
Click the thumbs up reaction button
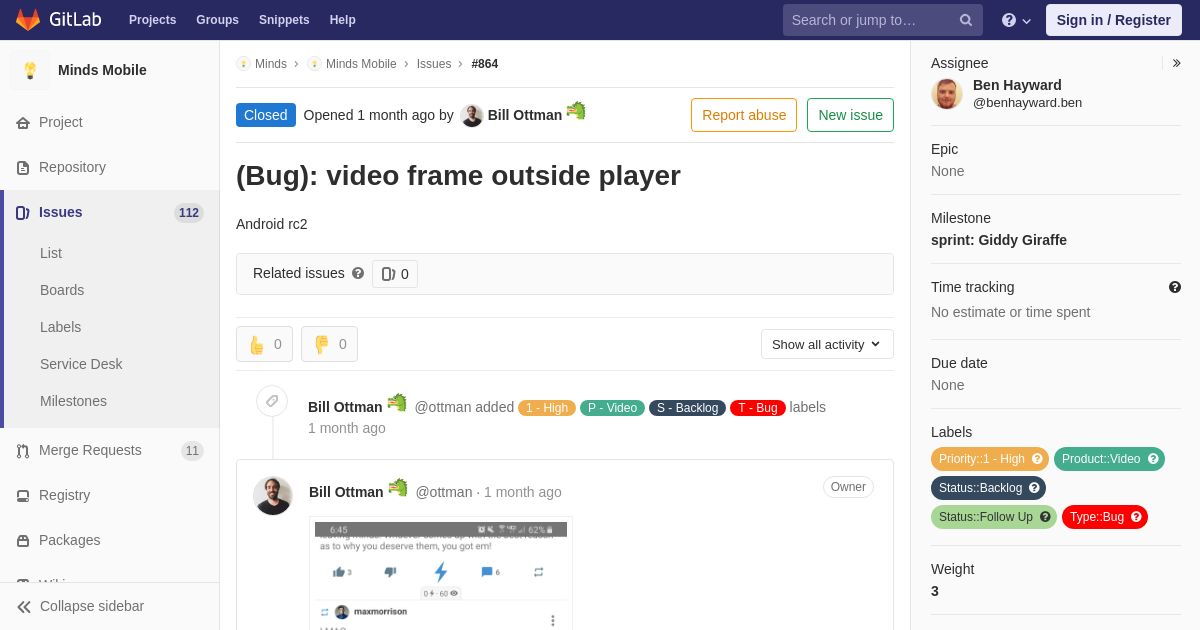point(264,344)
